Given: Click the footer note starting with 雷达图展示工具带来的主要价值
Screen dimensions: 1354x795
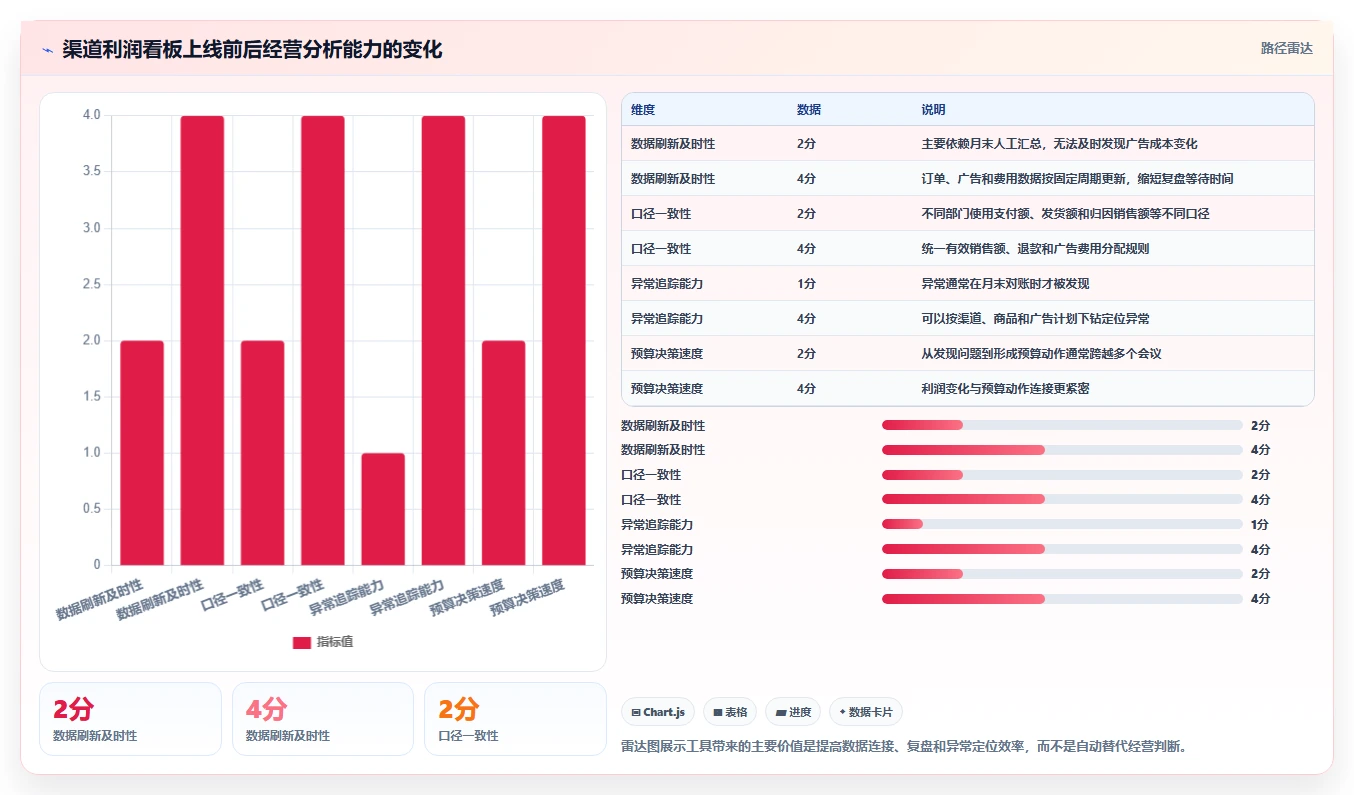Looking at the screenshot, I should (x=904, y=746).
